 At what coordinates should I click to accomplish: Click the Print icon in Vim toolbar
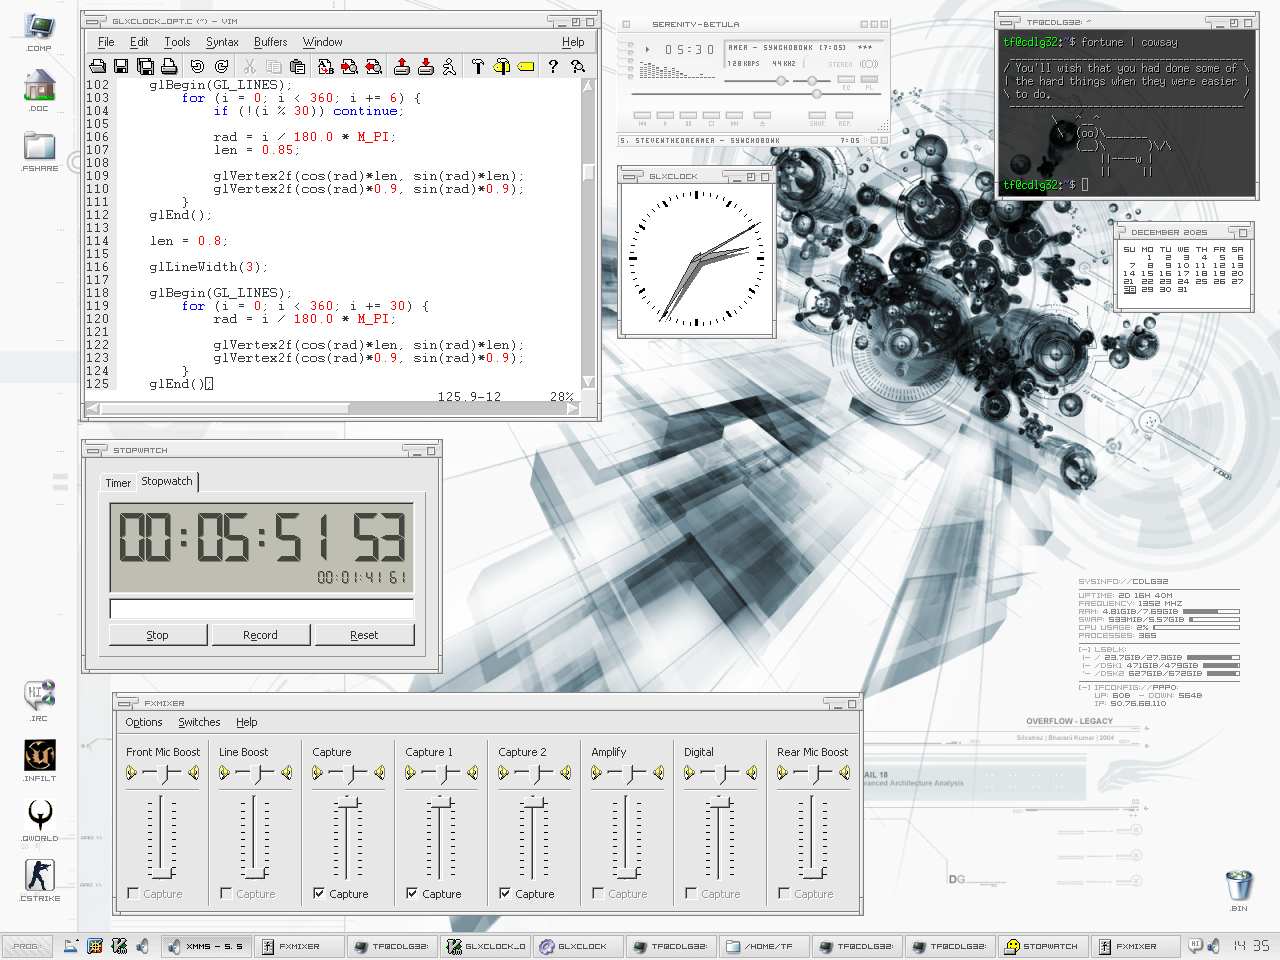[x=169, y=66]
